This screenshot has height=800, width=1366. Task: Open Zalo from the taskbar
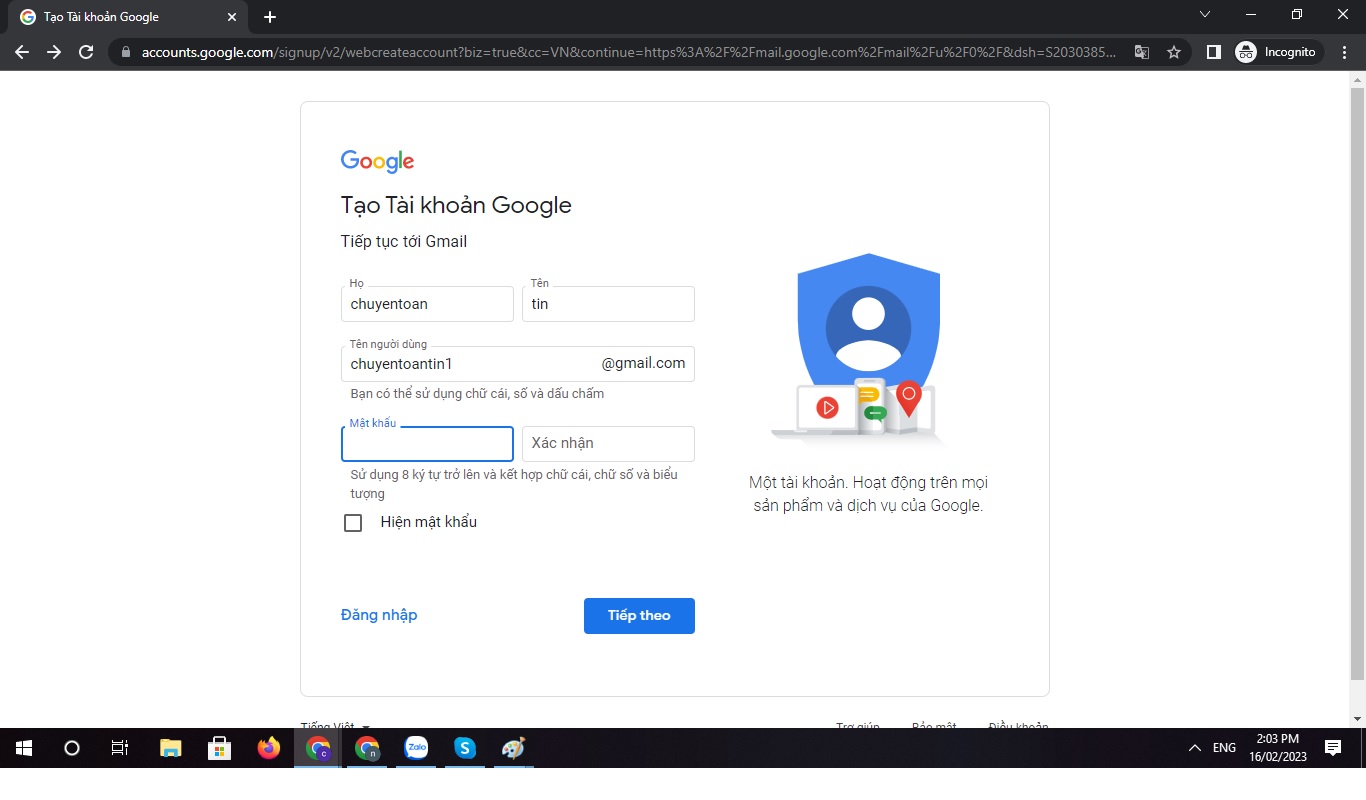(416, 748)
